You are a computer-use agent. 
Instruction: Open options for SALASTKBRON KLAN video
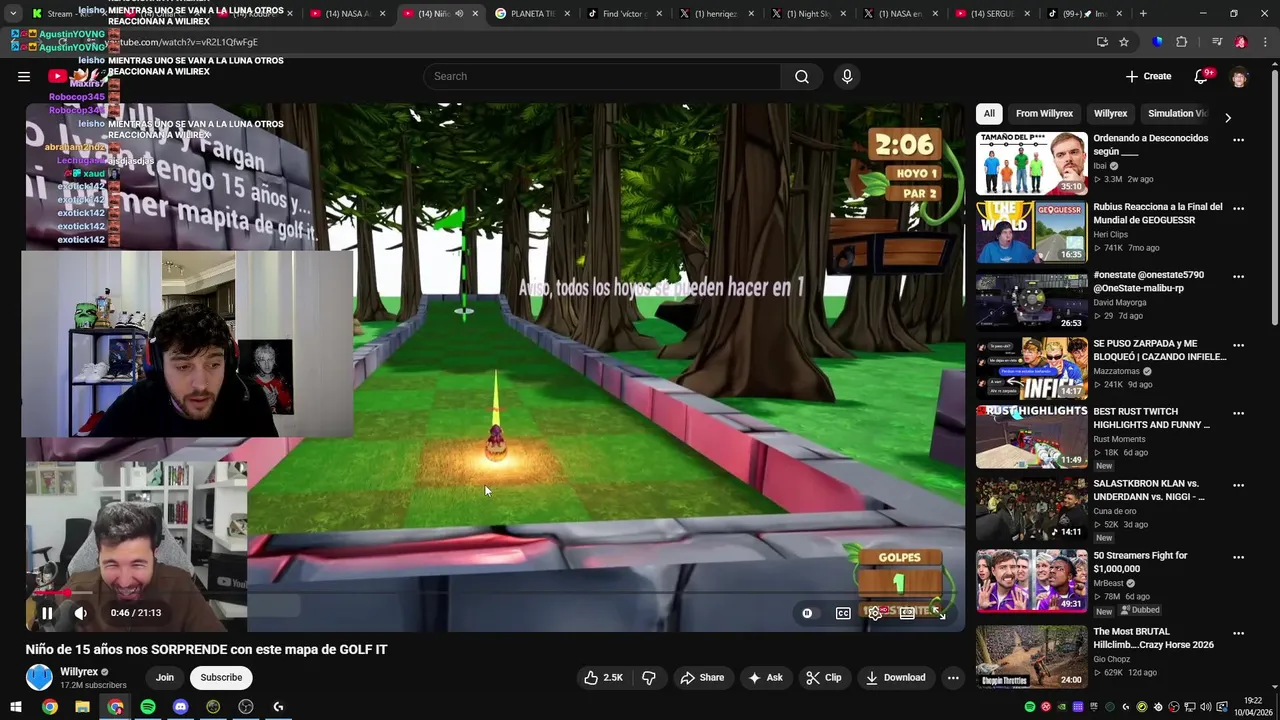tap(1239, 485)
